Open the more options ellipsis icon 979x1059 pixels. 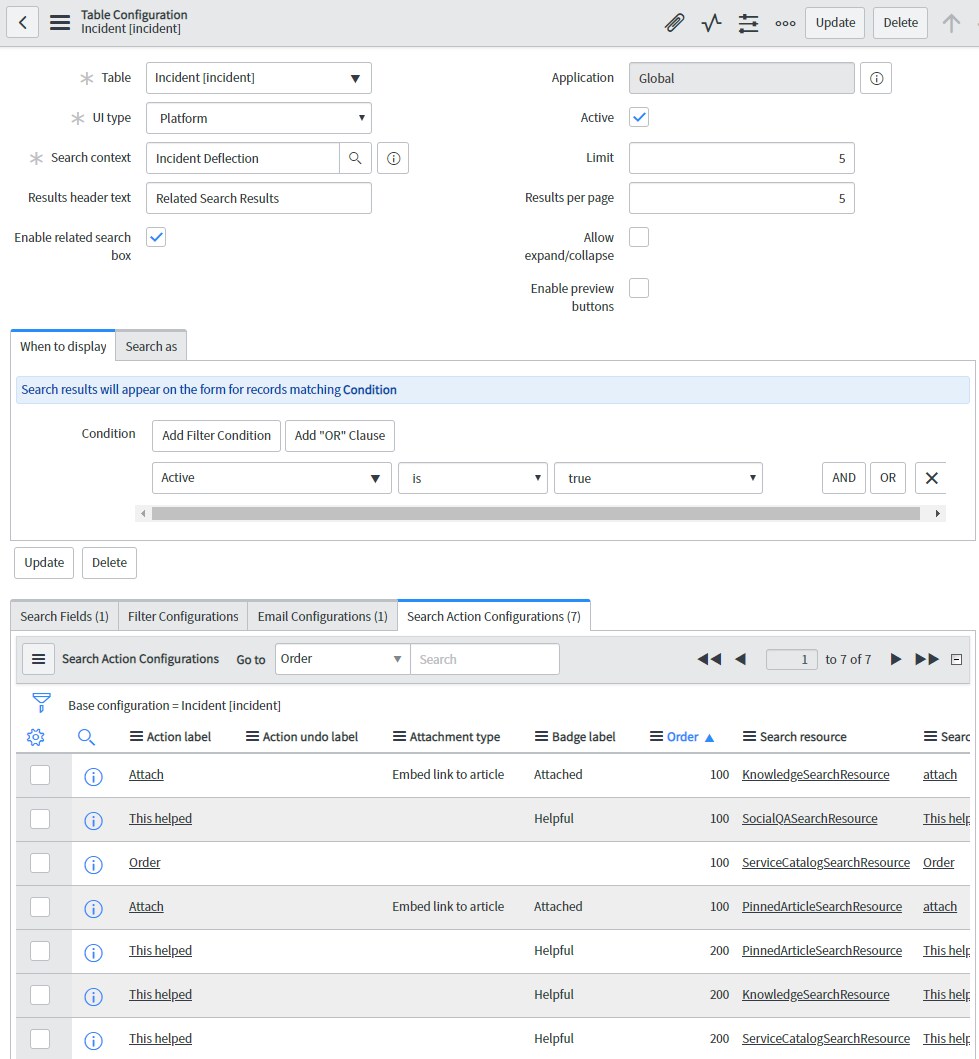pos(785,22)
